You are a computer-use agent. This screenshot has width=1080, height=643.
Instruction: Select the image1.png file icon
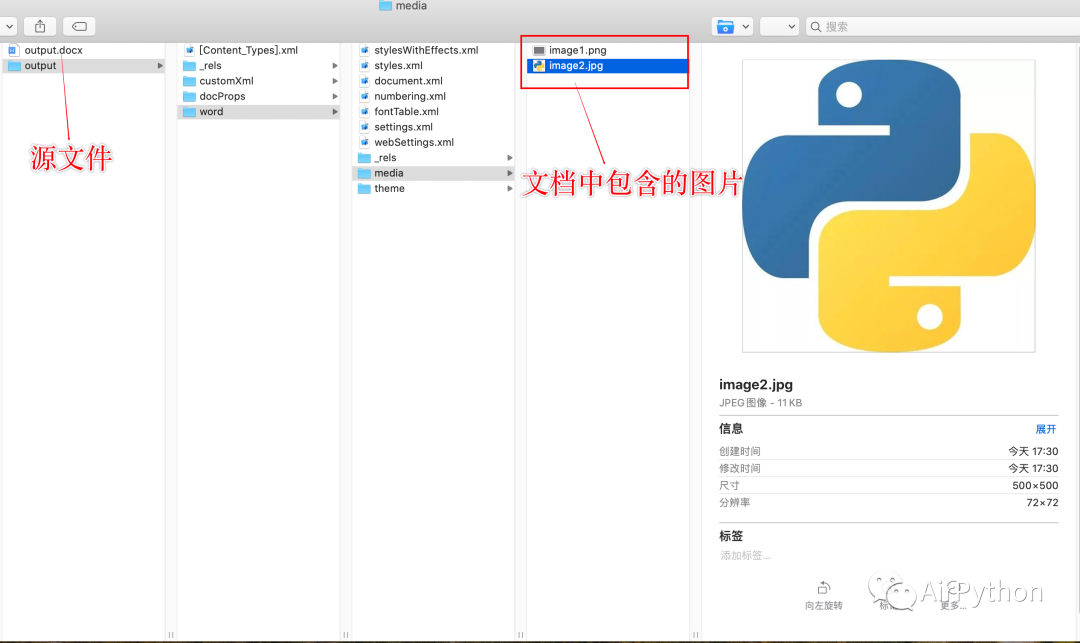[539, 50]
